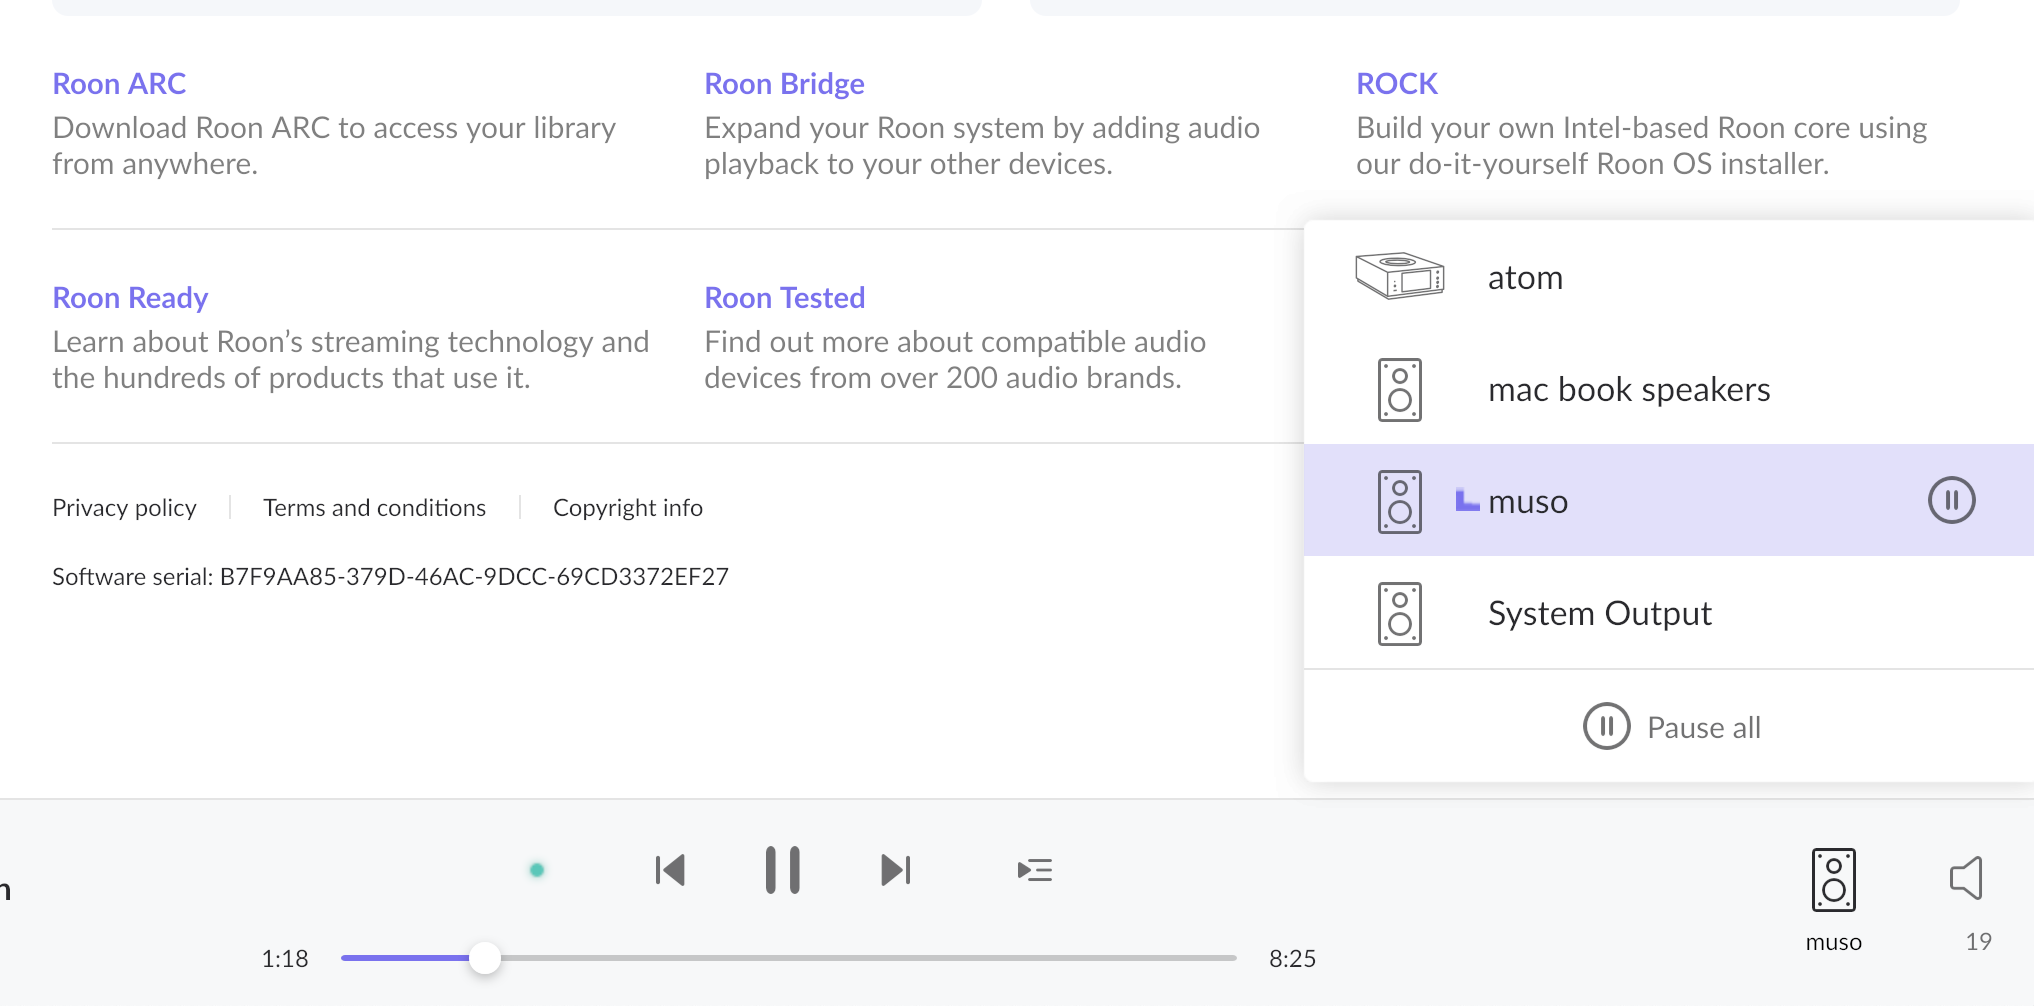The image size is (2034, 1006).
Task: Click Pause all button
Action: [x=1671, y=727]
